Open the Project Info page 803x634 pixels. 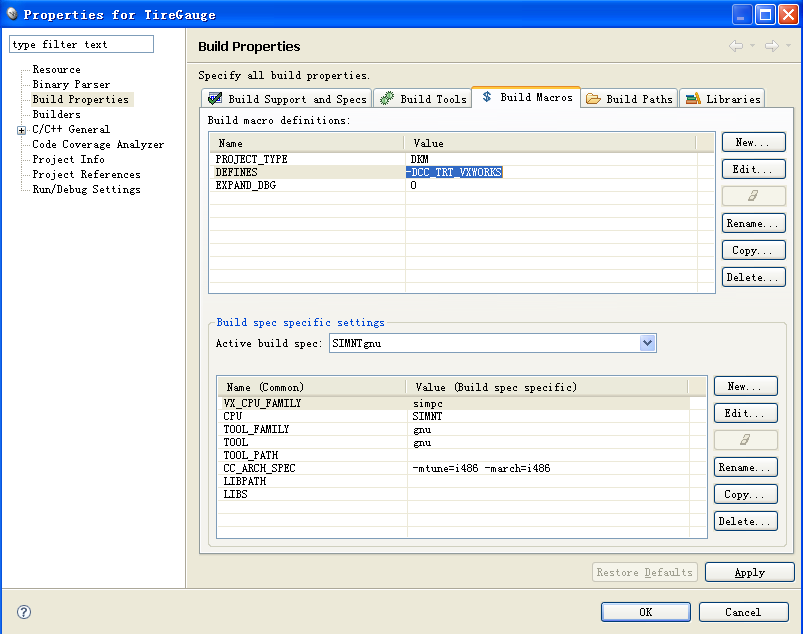[68, 159]
